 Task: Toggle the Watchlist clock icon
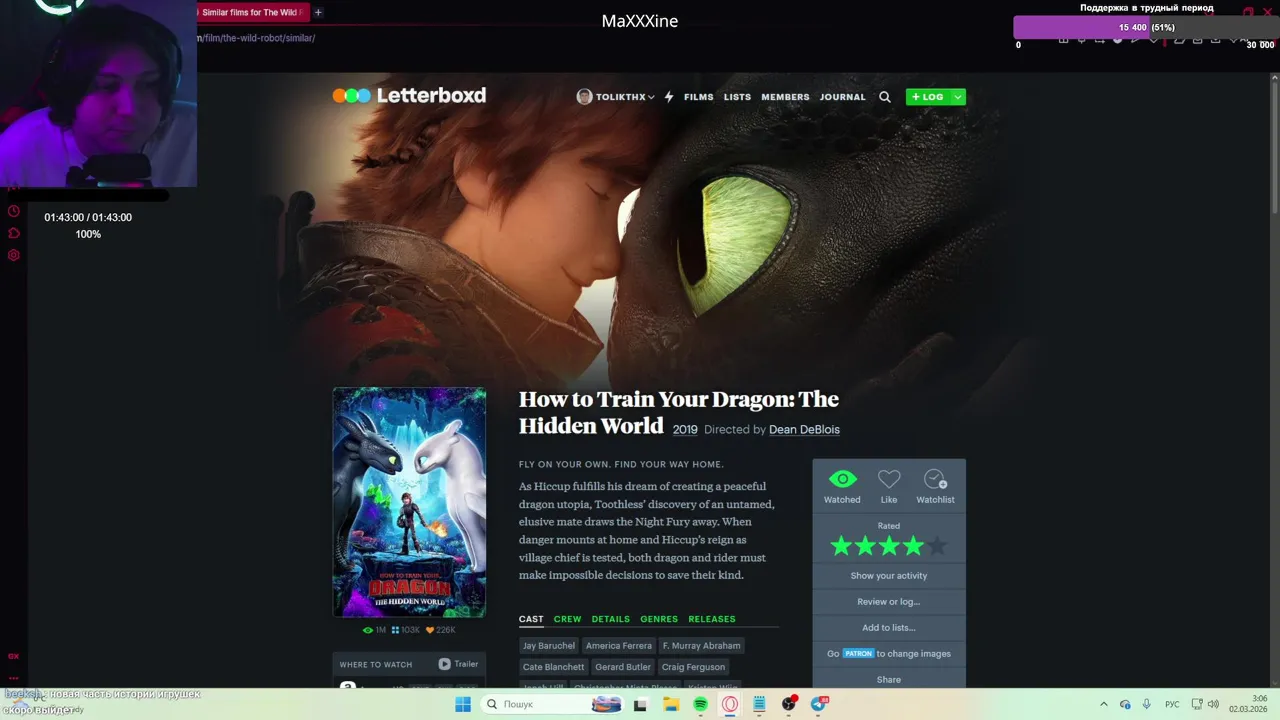(x=935, y=480)
